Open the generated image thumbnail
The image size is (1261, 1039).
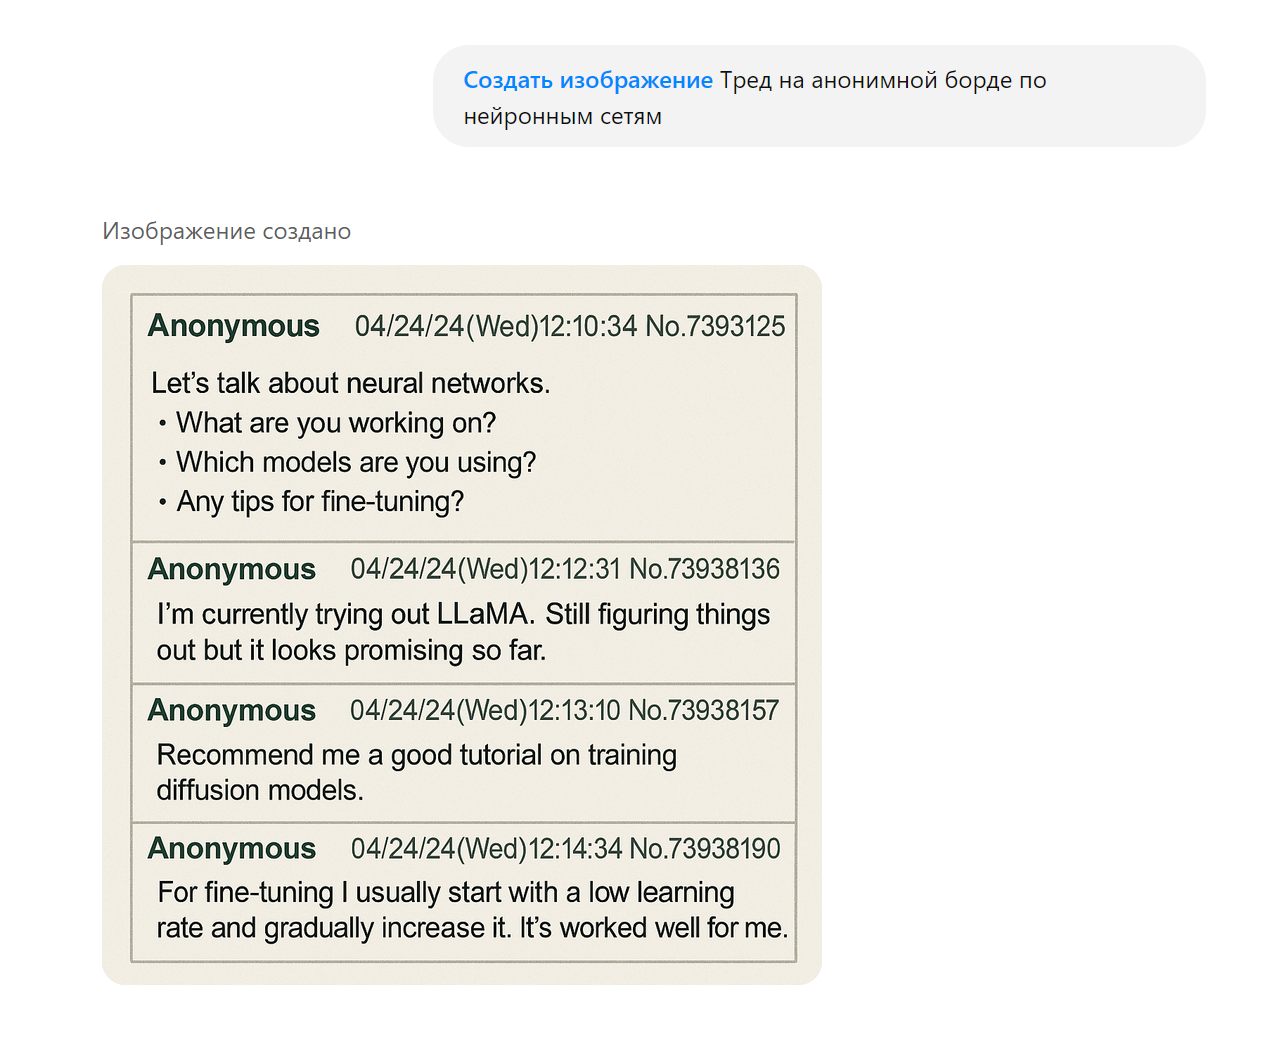point(462,625)
